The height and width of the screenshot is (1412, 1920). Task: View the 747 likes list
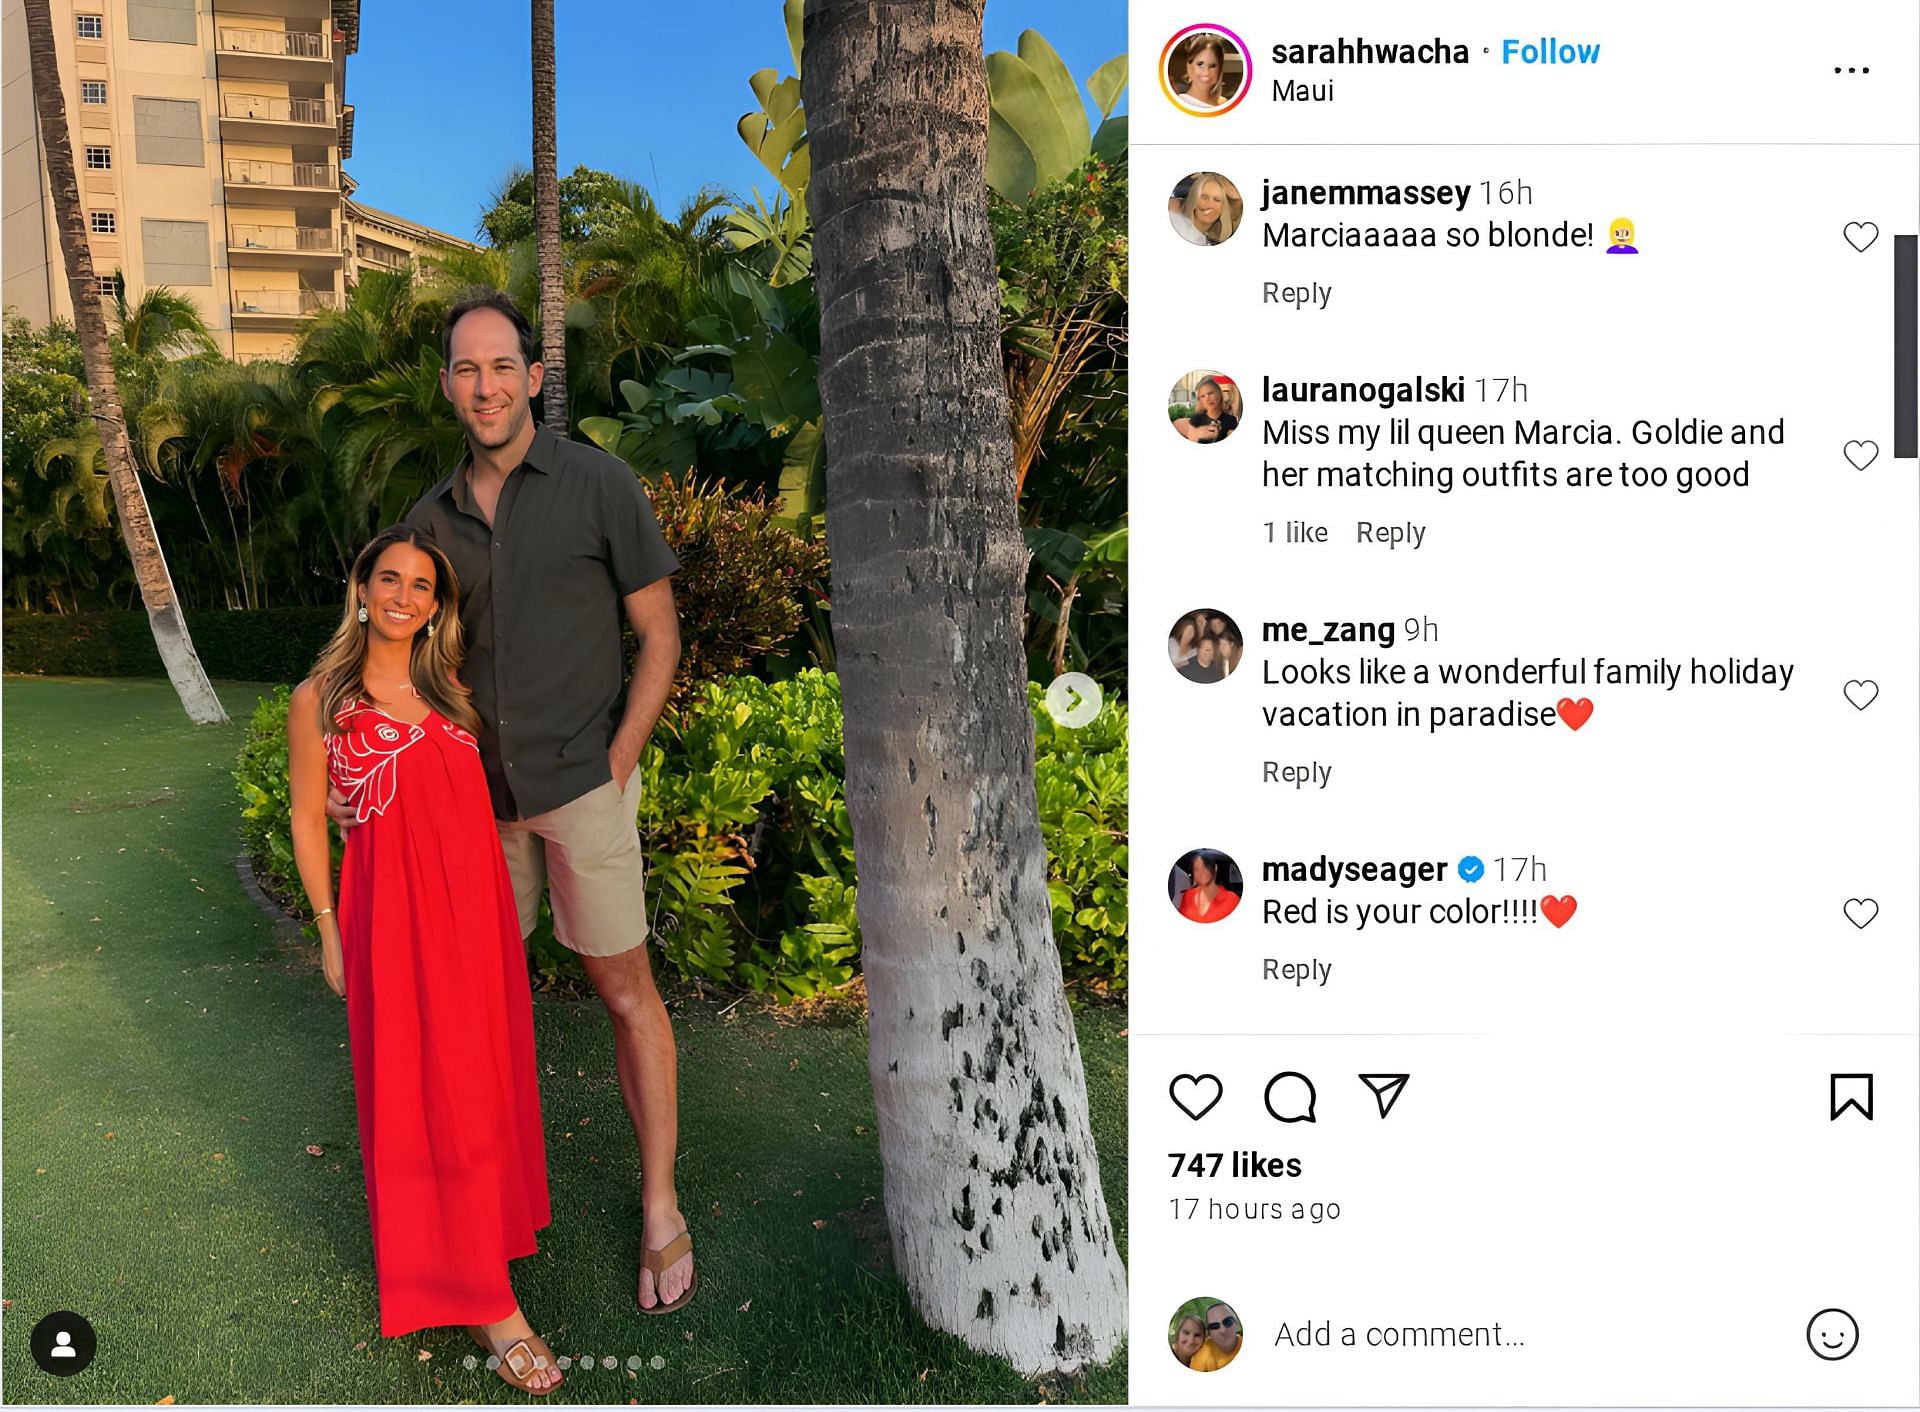tap(1234, 1165)
